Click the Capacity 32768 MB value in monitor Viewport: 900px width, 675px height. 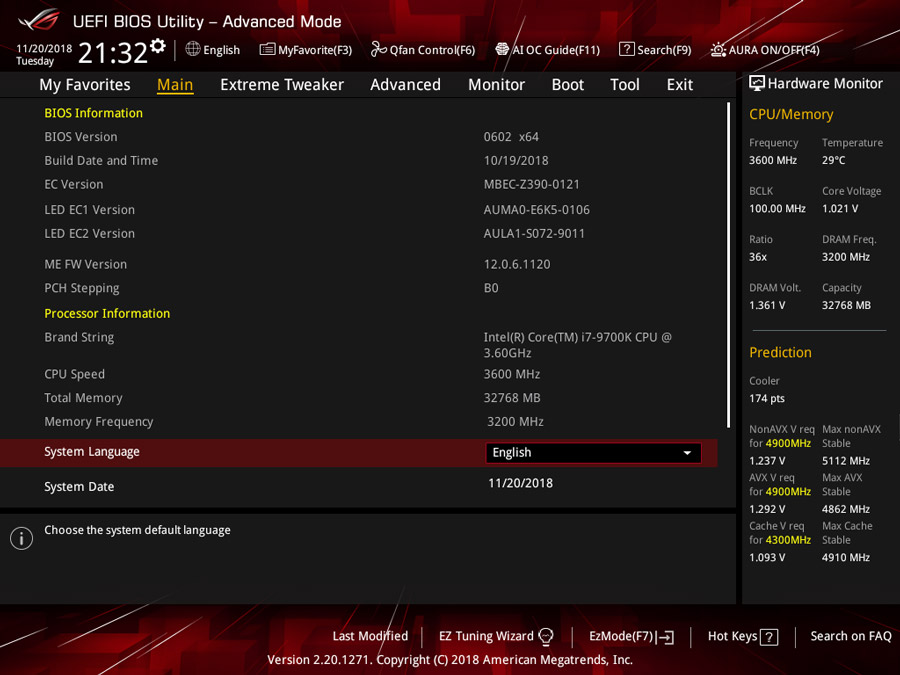point(846,305)
